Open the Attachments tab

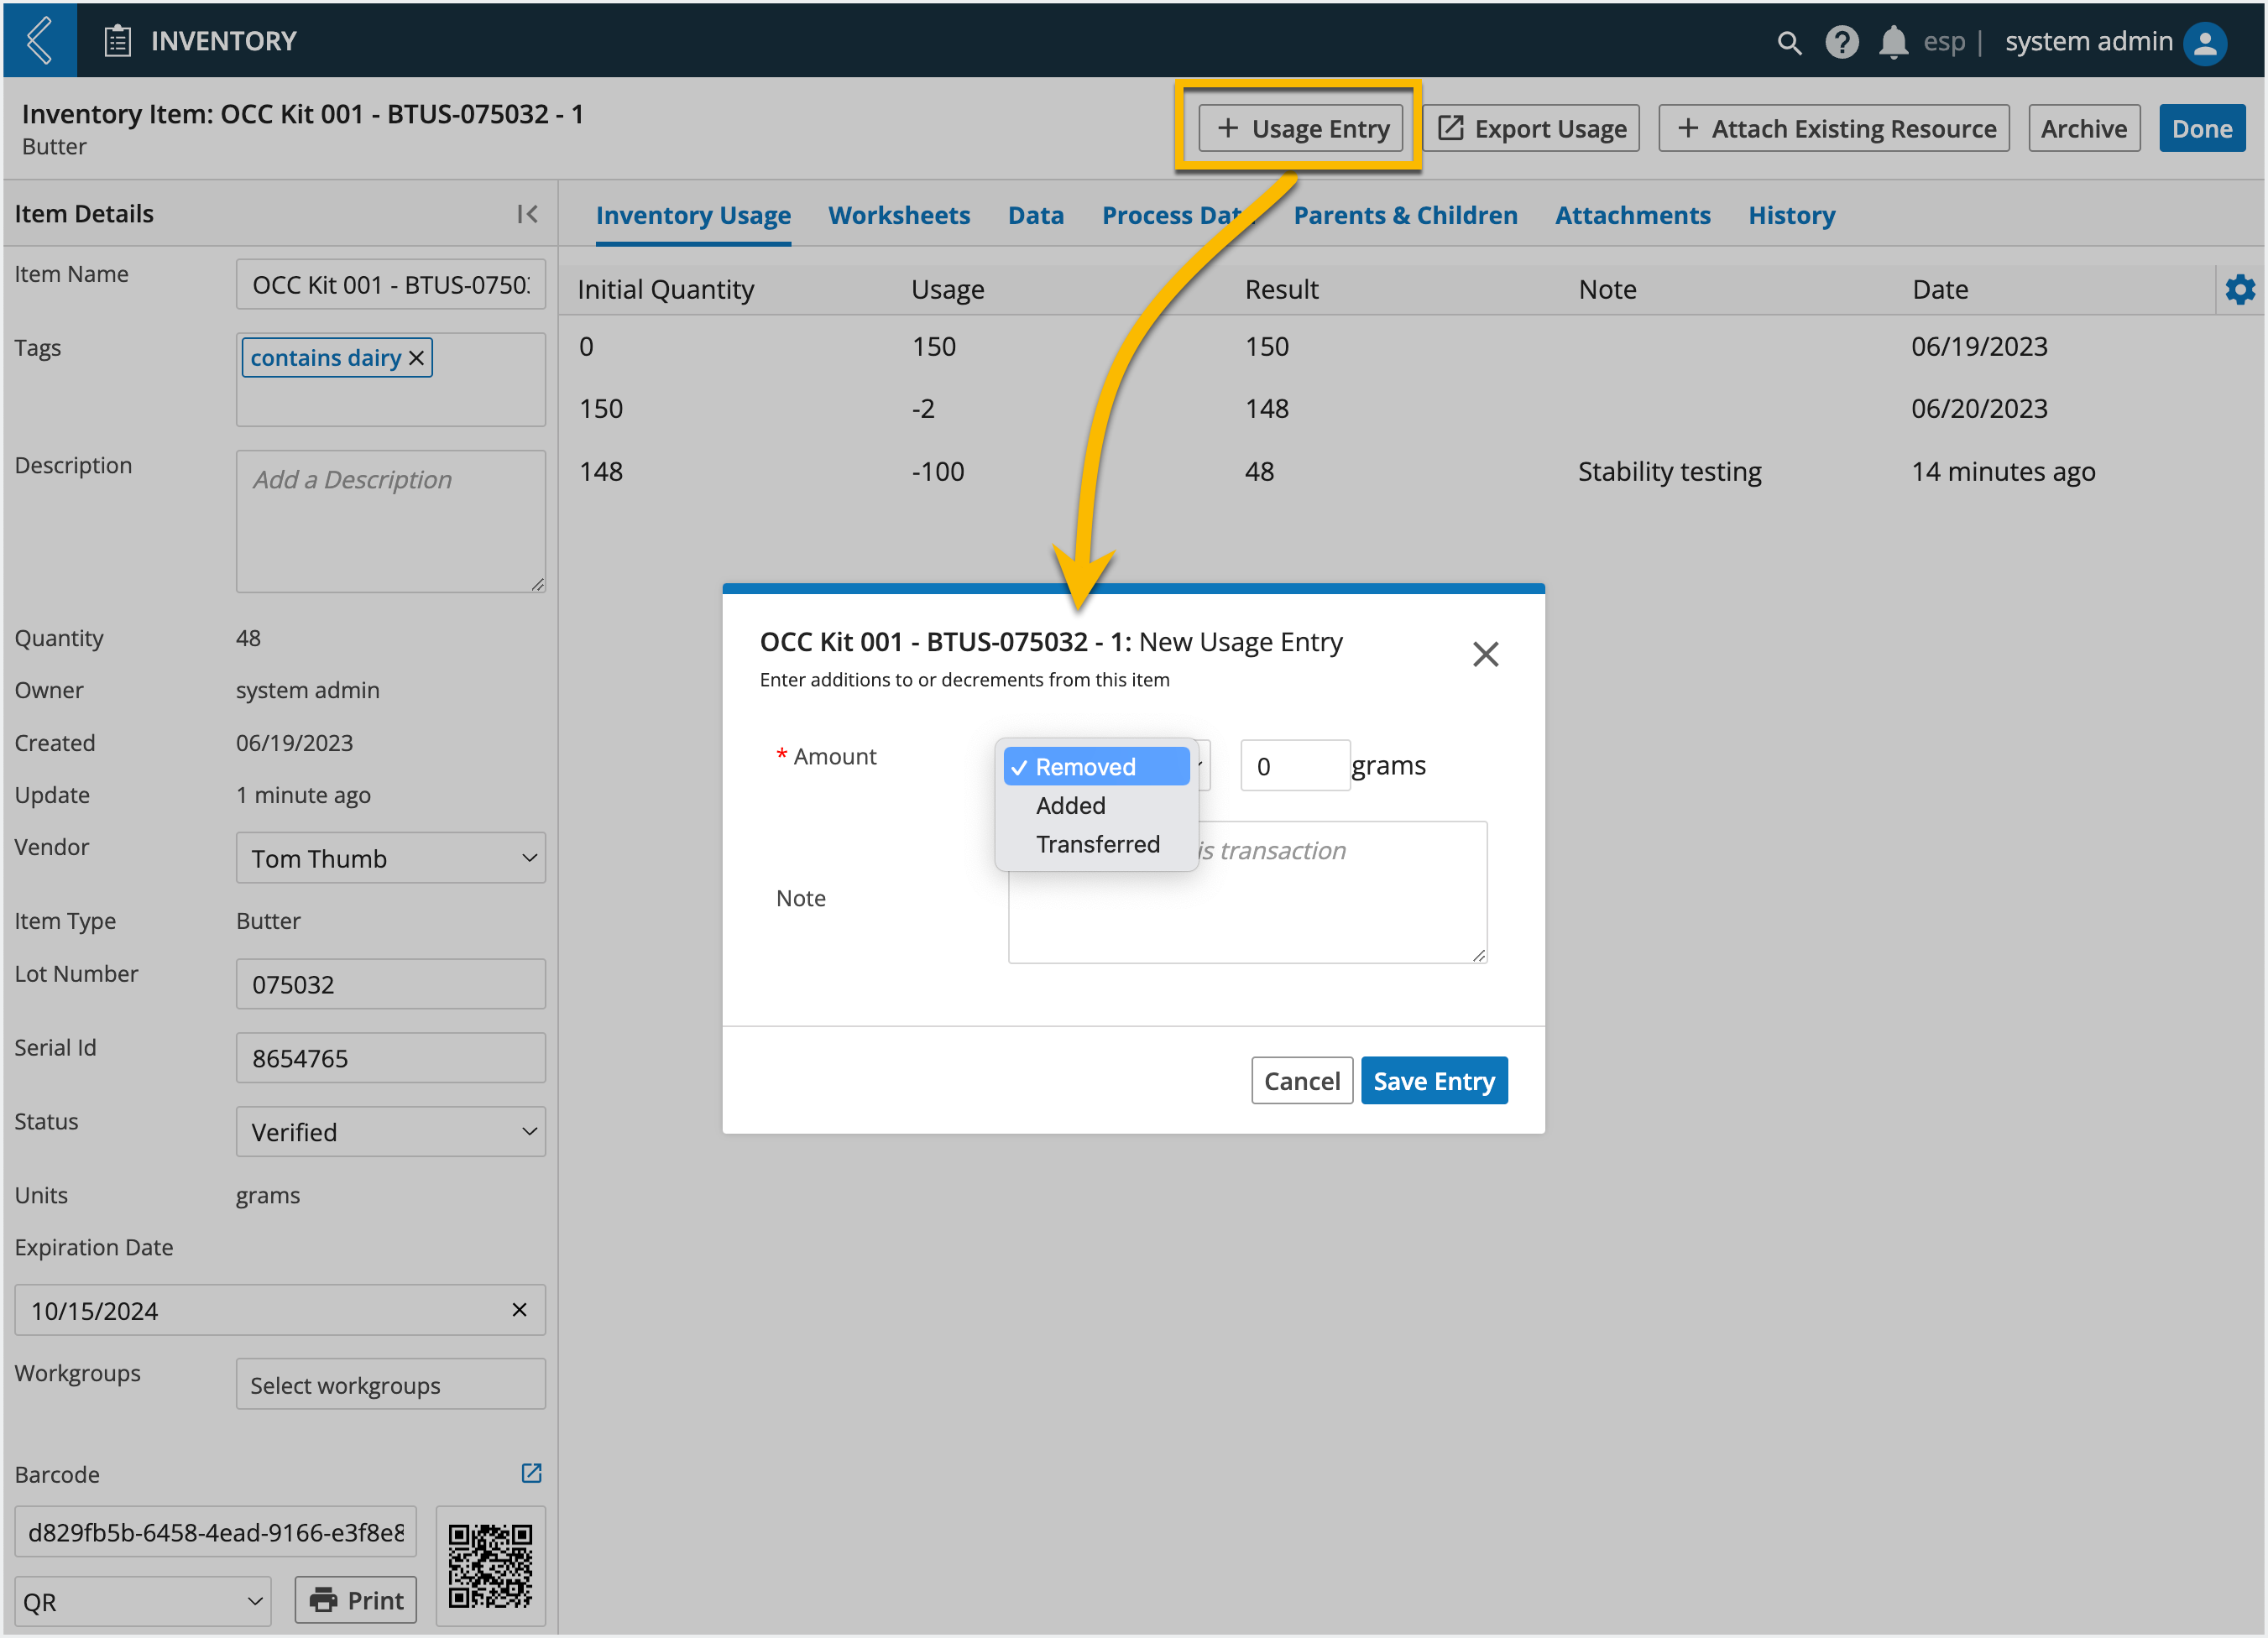click(x=1632, y=215)
